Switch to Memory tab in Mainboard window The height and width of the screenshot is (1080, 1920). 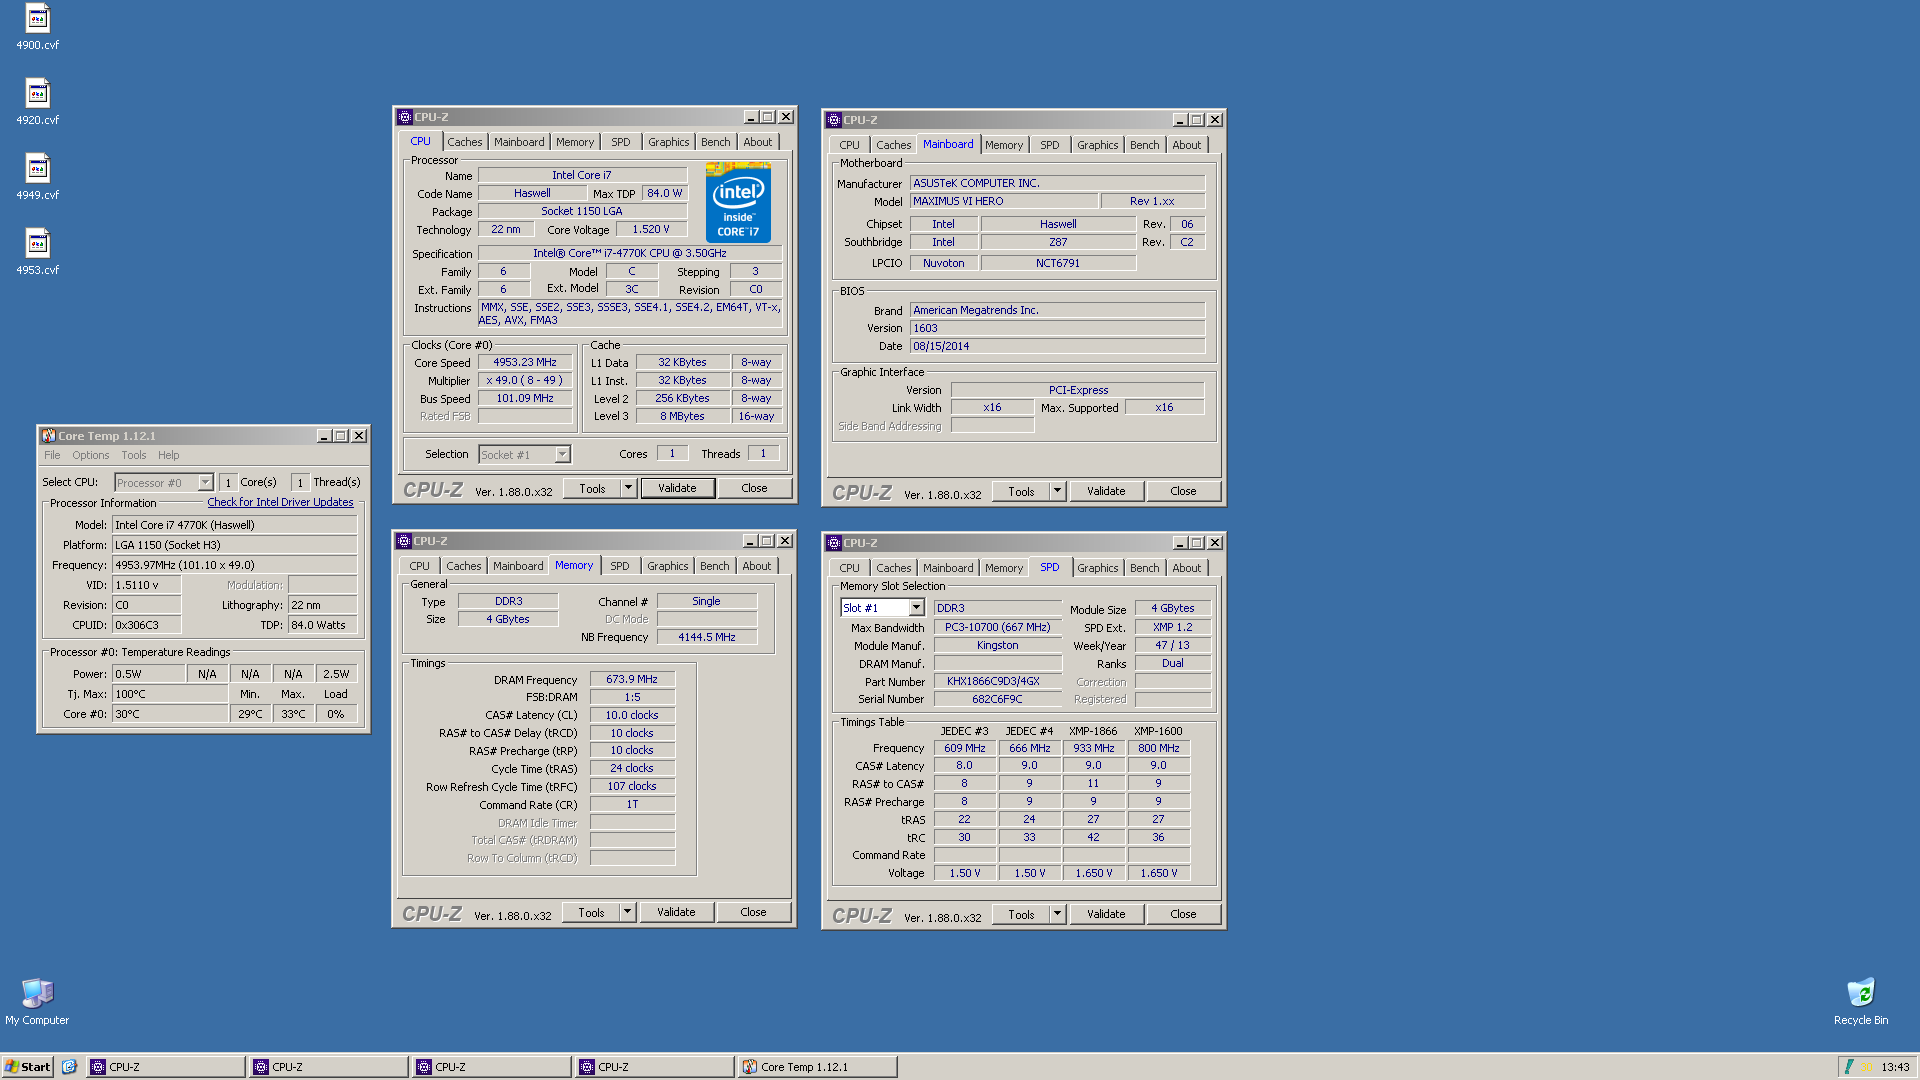click(1004, 145)
